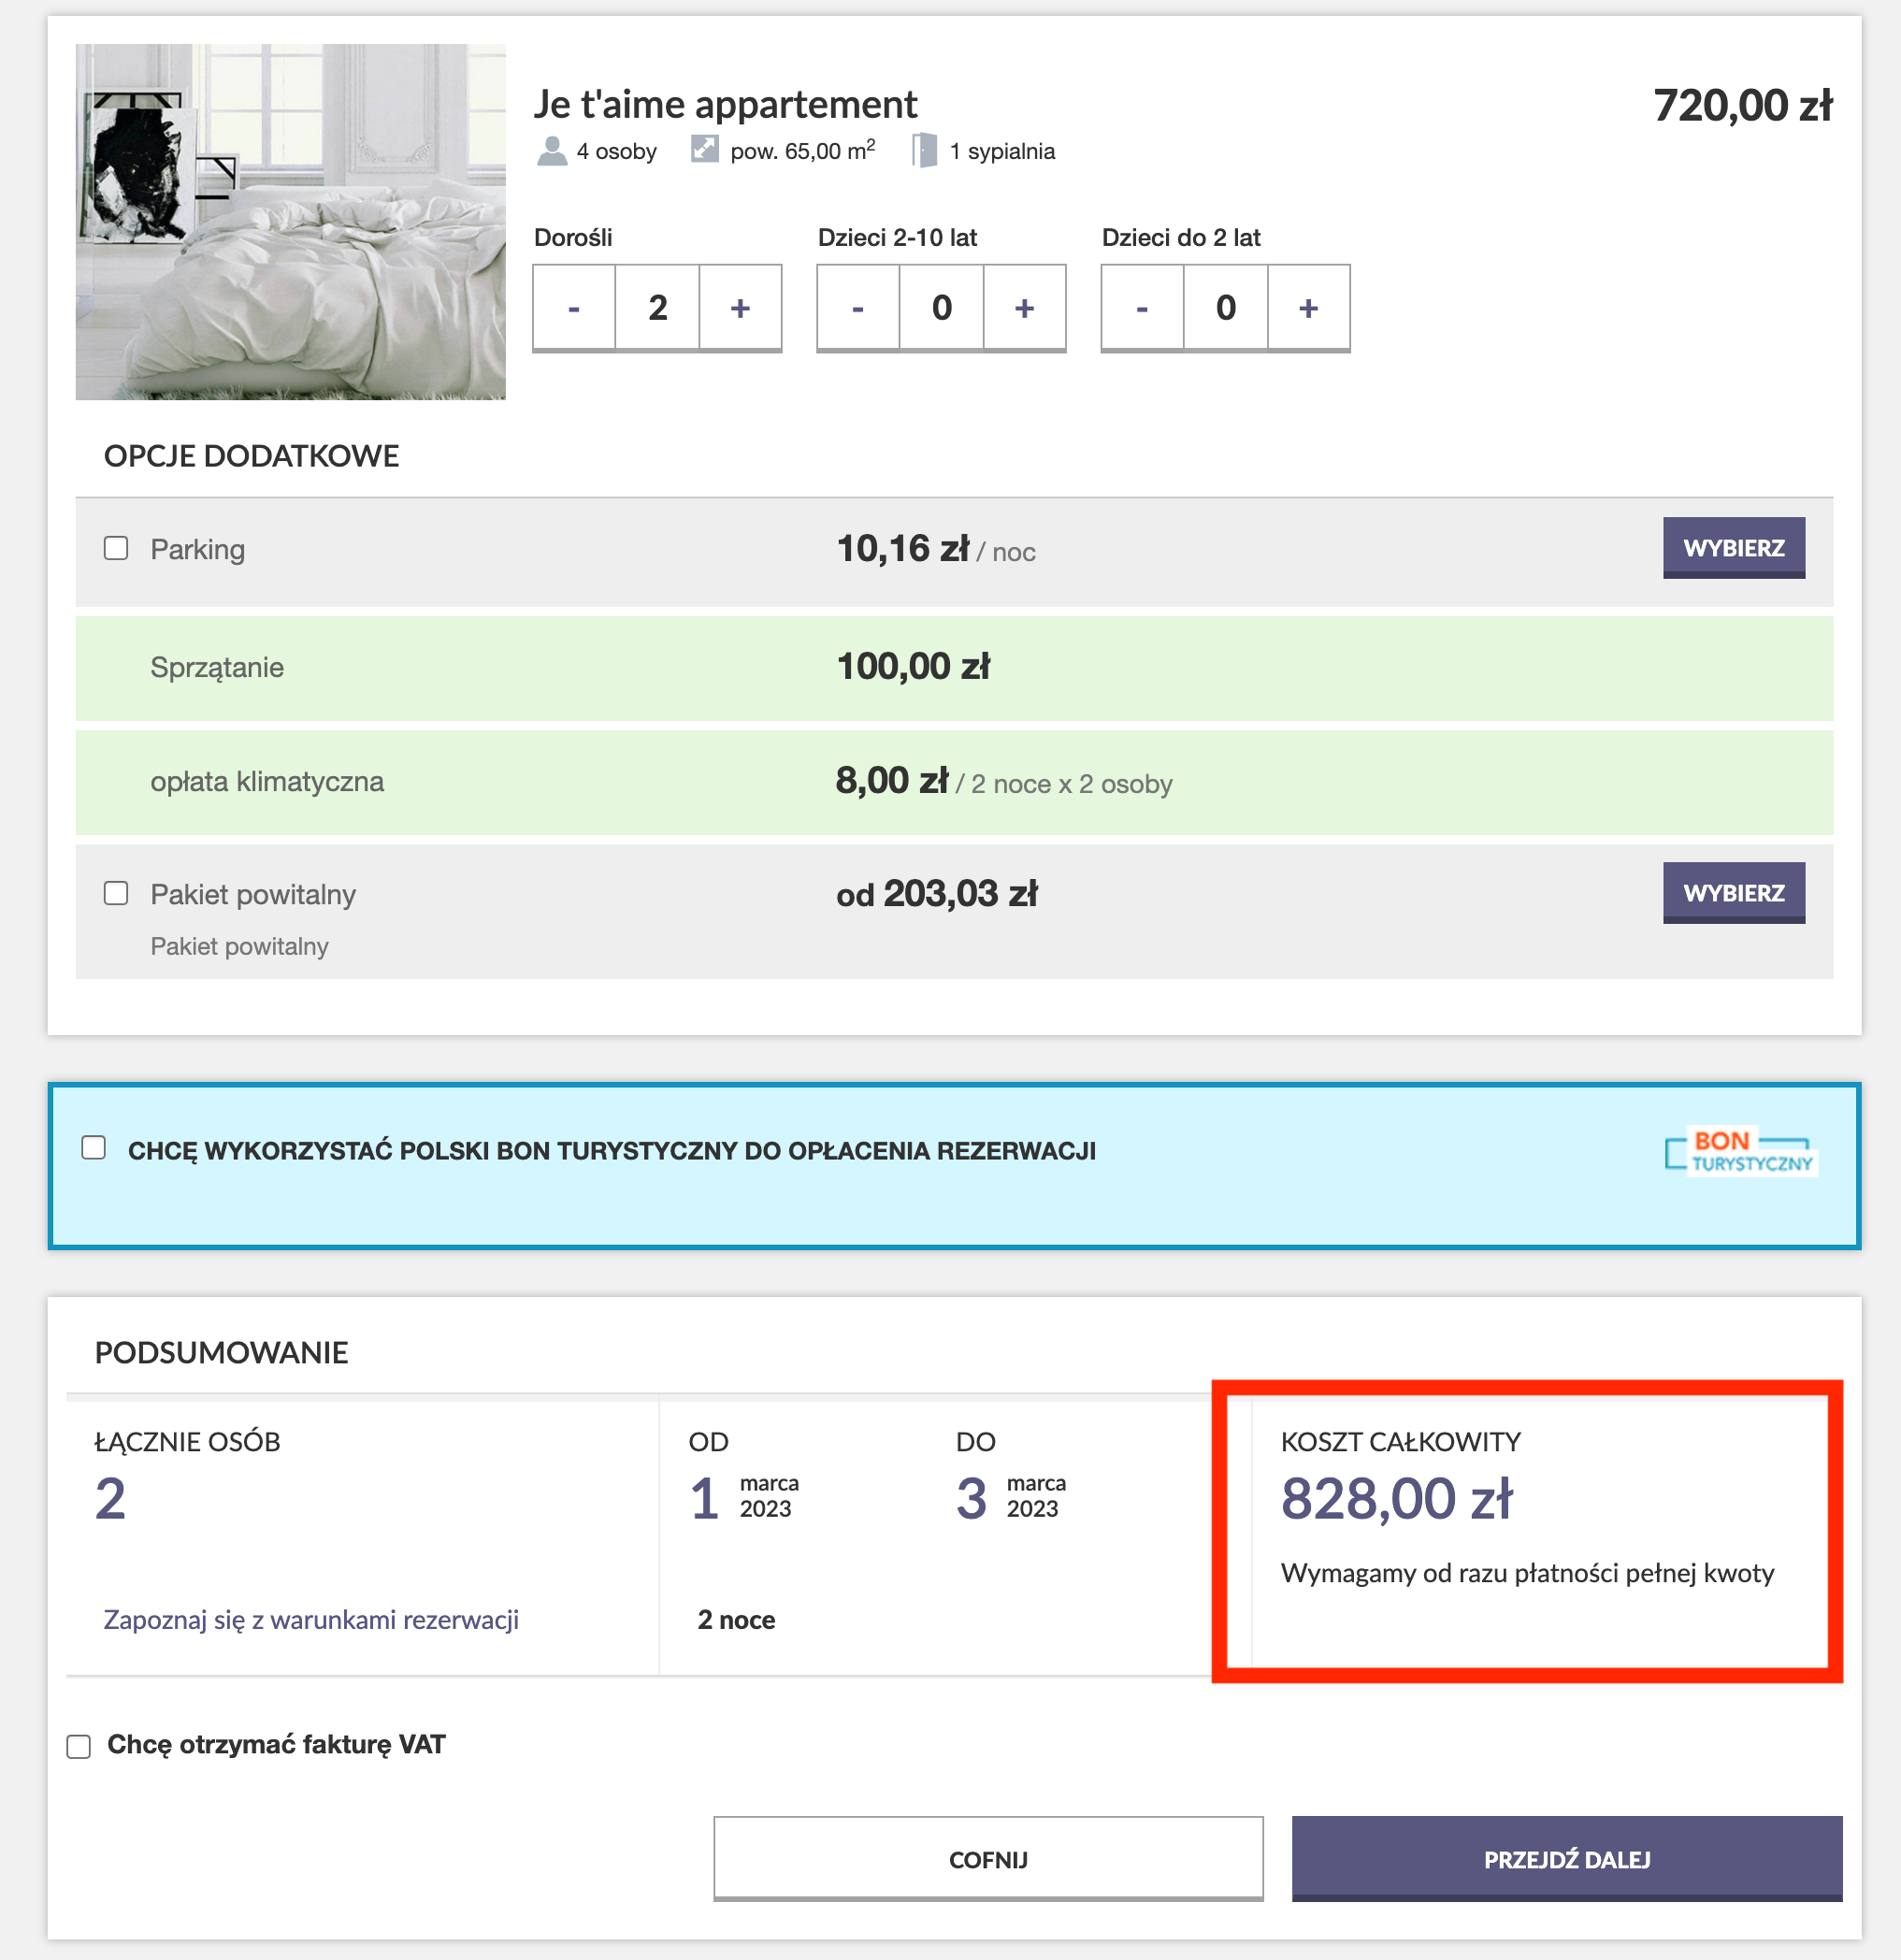The height and width of the screenshot is (1960, 1901).
Task: Click the Bon Turystyczny logo
Action: click(1740, 1151)
